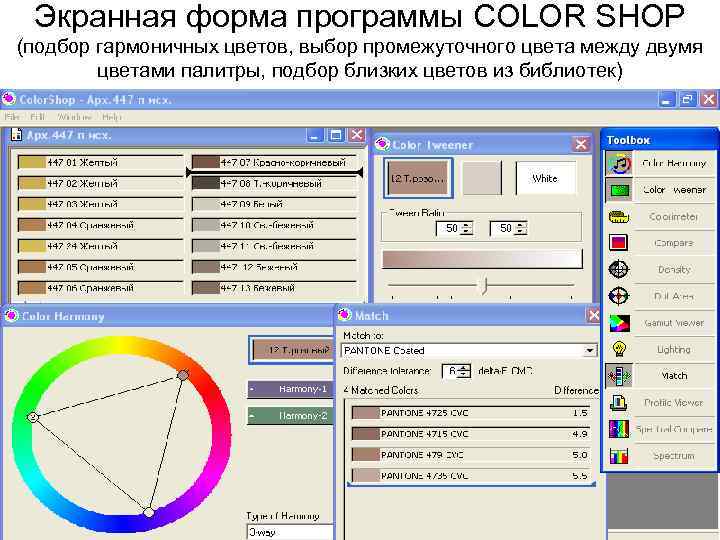Open the Profile Viewer icon
Image resolution: width=720 pixels, height=540 pixels.
619,403
